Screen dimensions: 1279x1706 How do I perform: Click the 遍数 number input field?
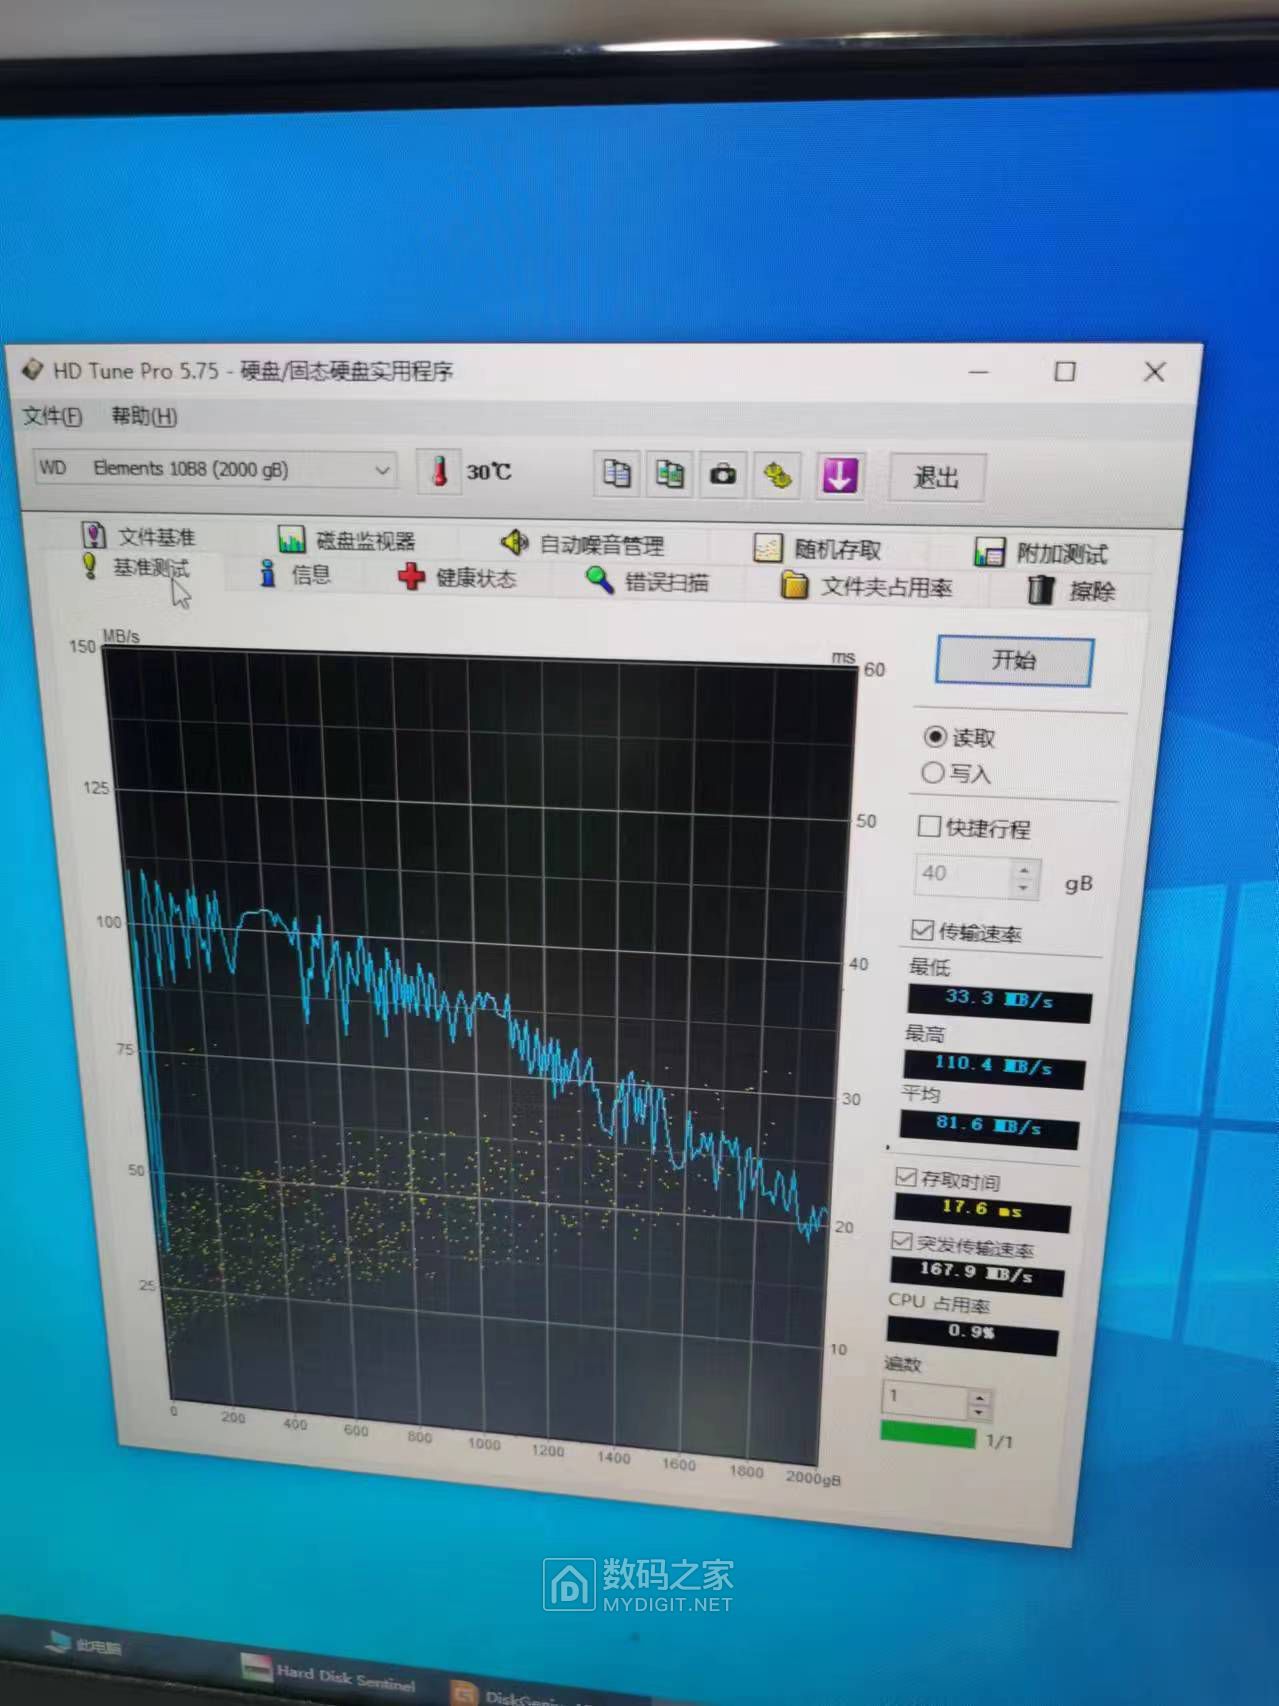[x=925, y=1399]
